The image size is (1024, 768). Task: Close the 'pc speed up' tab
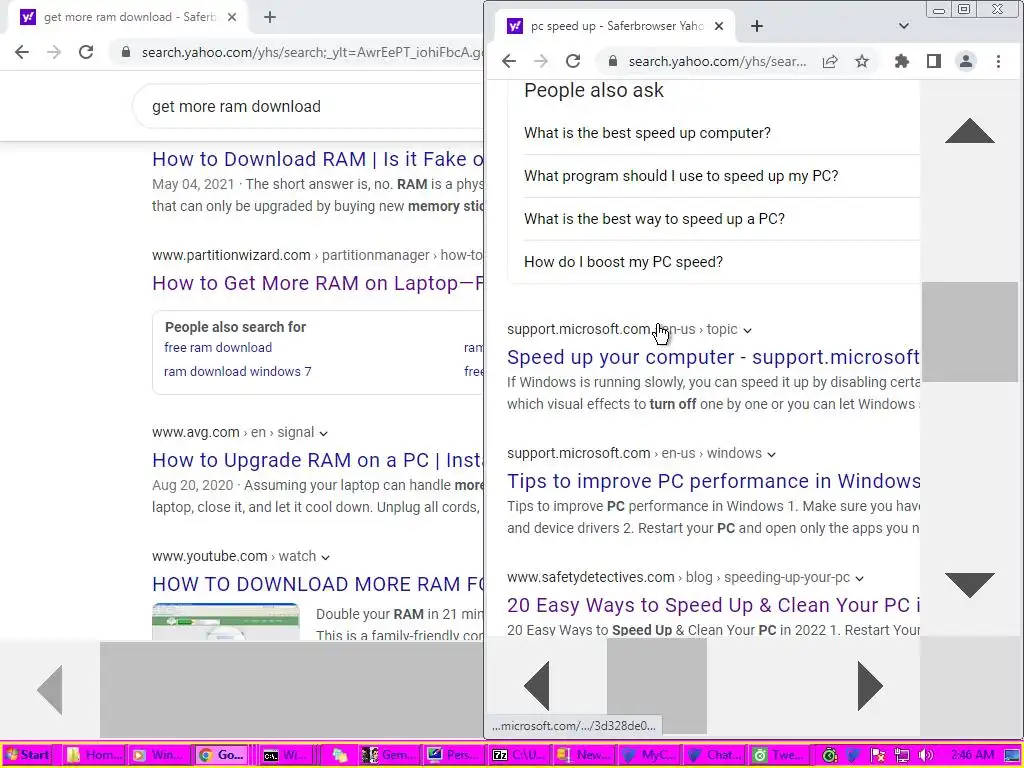point(719,26)
